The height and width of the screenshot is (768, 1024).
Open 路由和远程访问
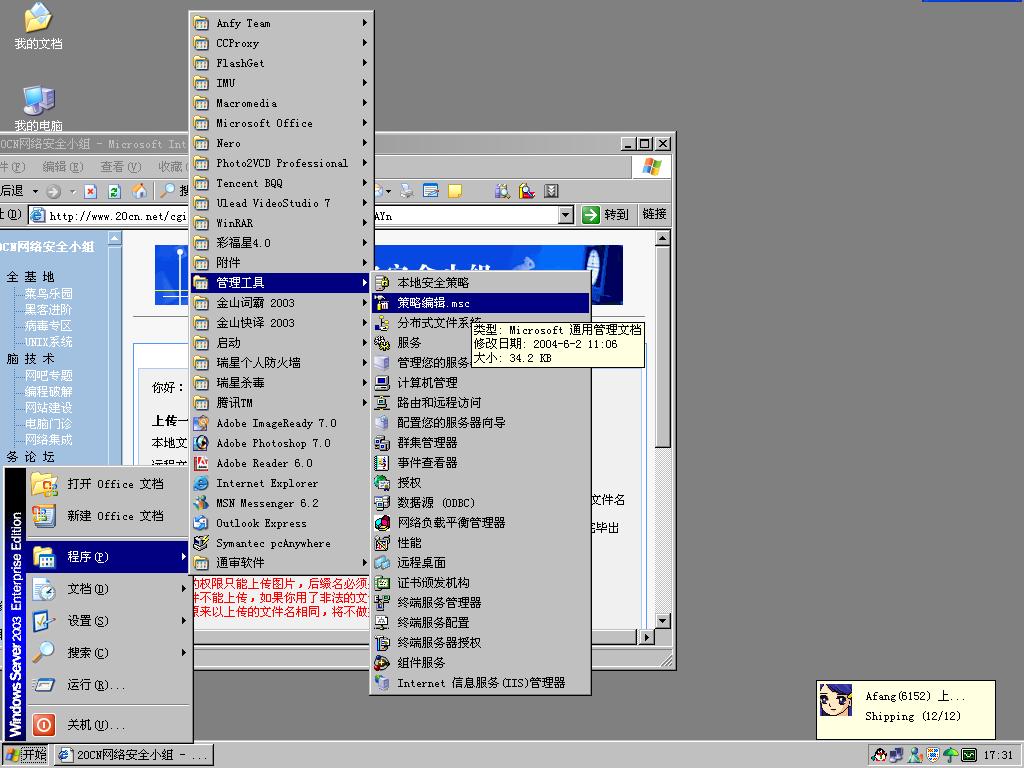(481, 403)
